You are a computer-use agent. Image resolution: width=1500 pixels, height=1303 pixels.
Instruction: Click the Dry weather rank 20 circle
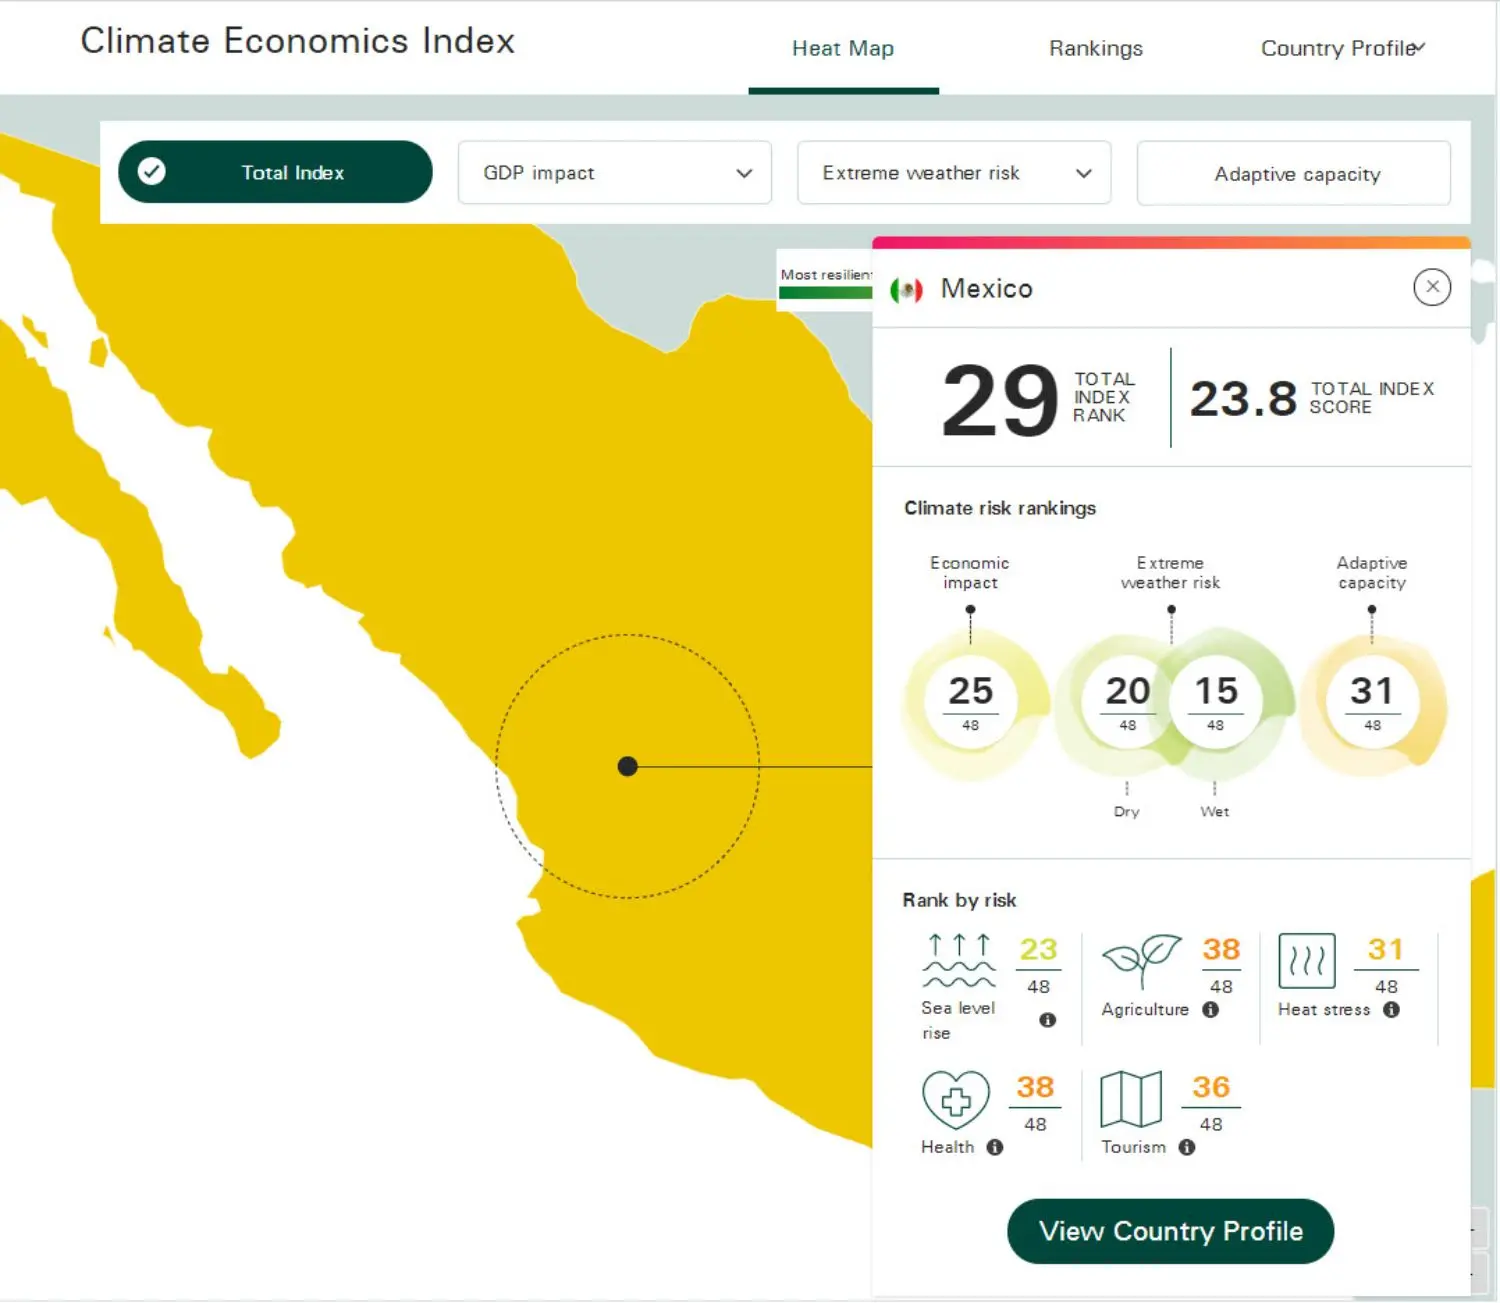1127,701
